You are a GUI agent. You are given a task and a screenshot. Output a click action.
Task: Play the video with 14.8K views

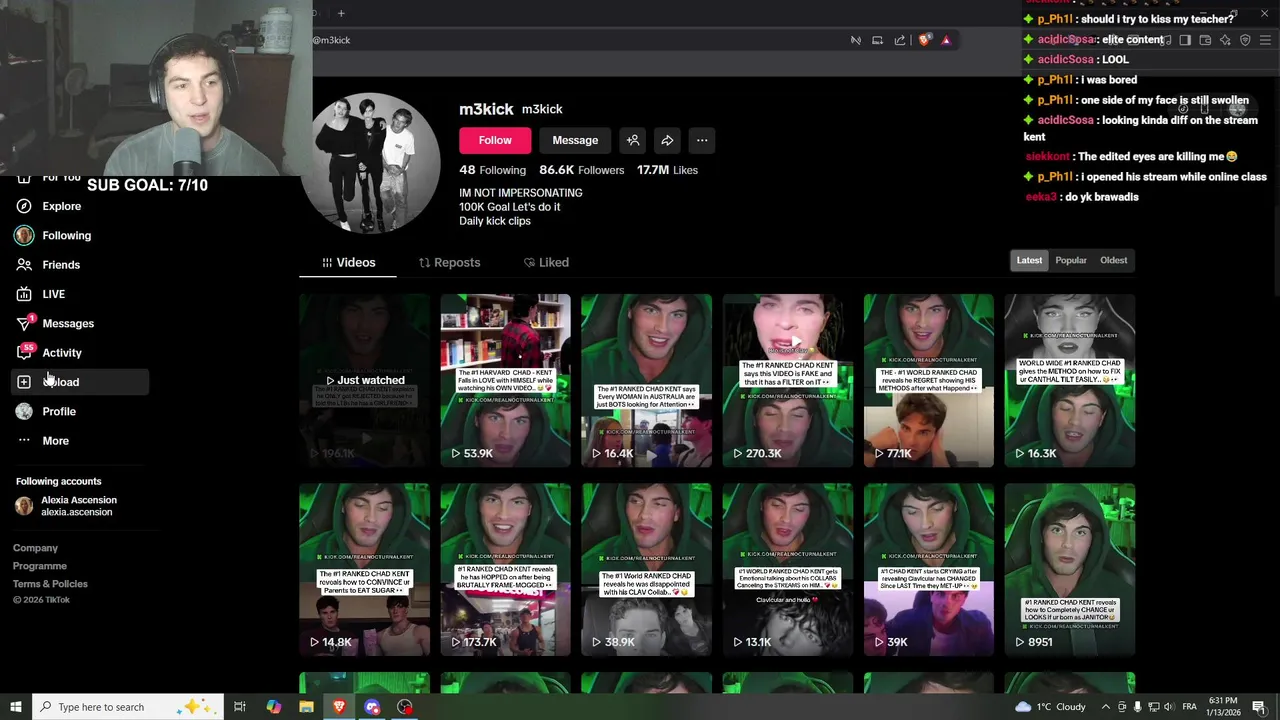tap(364, 570)
